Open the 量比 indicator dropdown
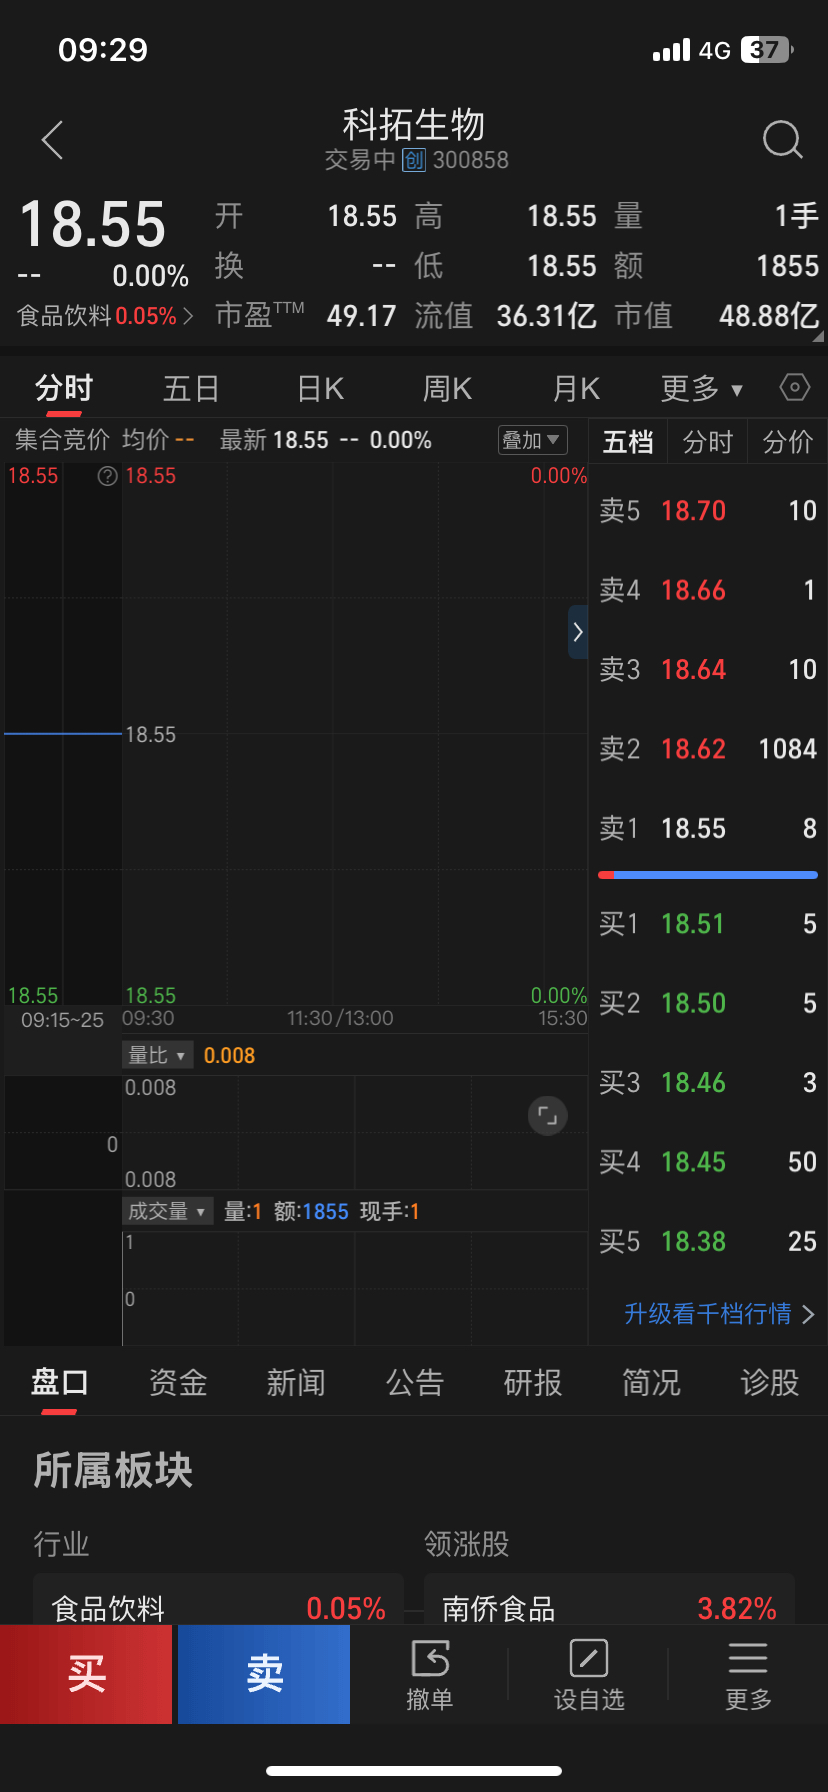This screenshot has width=828, height=1792. pos(157,1055)
